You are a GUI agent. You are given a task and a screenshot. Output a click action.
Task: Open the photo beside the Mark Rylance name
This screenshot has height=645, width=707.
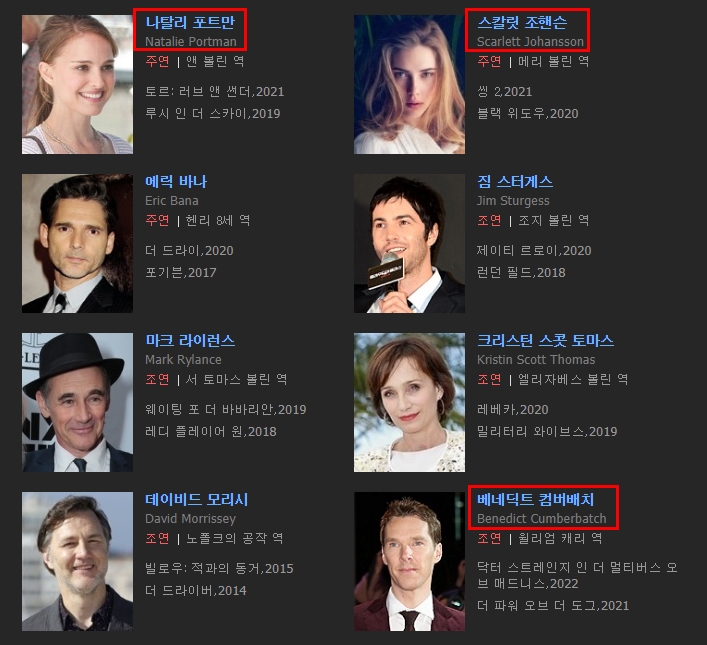pyautogui.click(x=77, y=402)
